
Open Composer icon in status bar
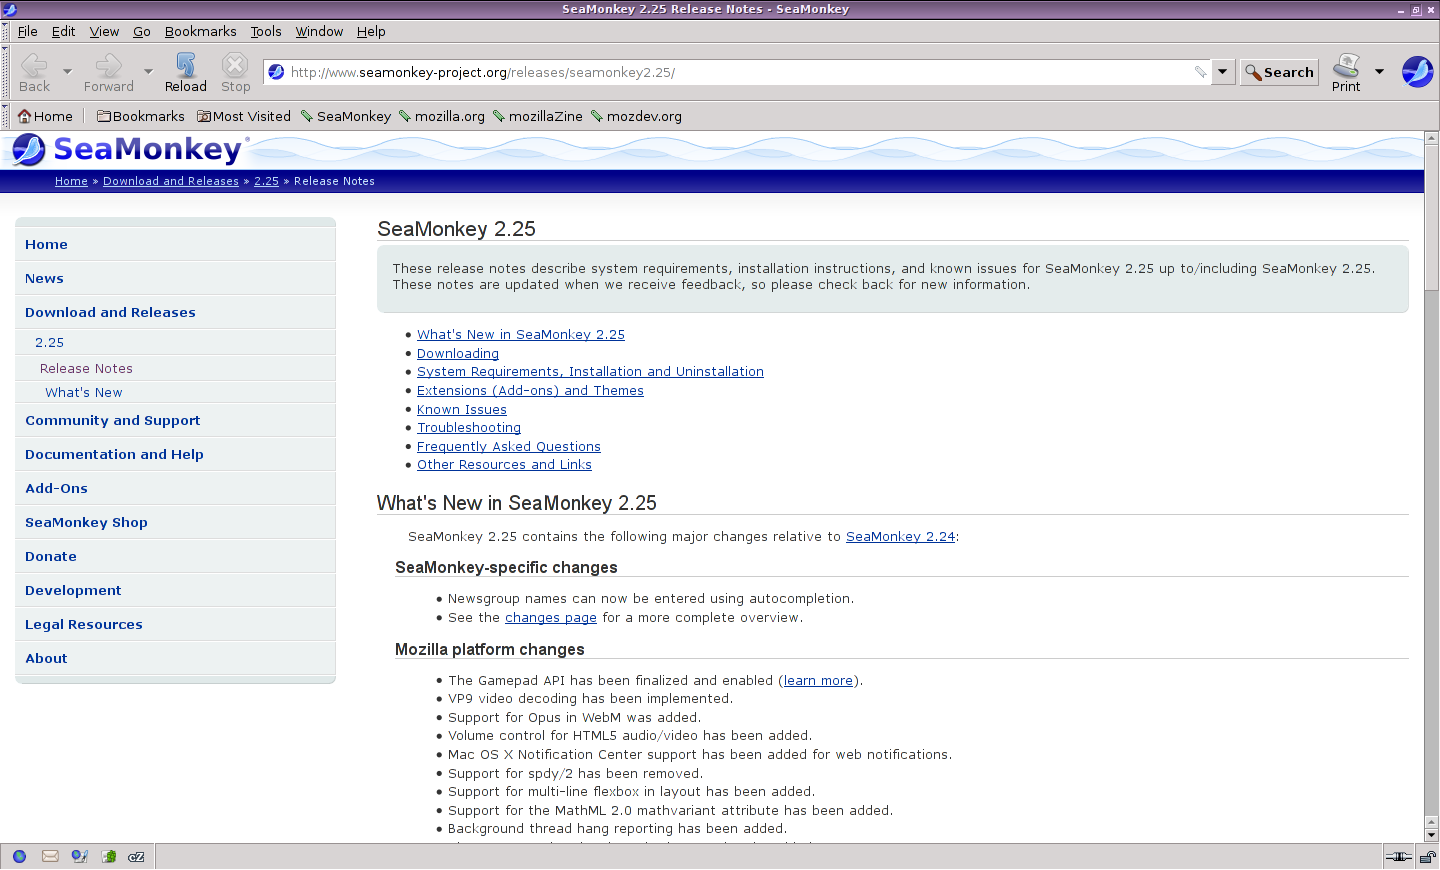coord(79,856)
